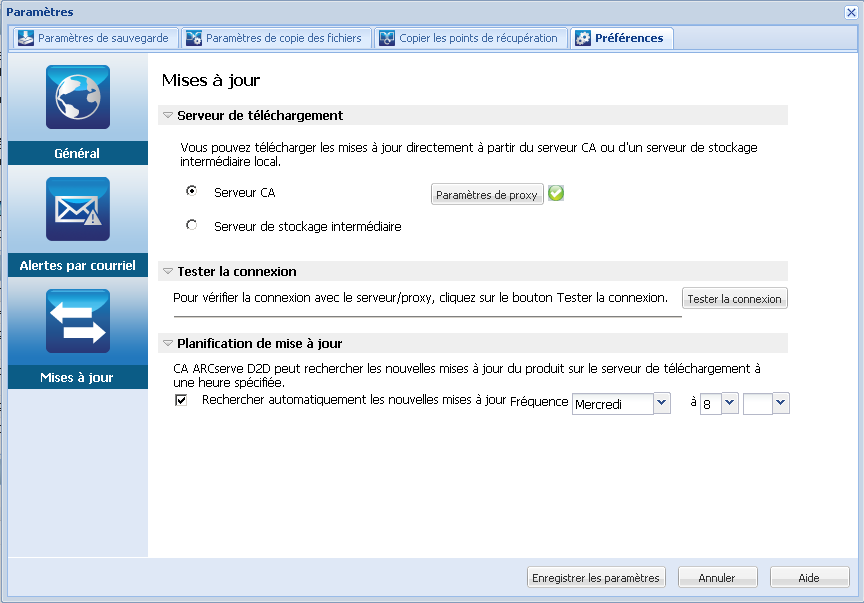Toggle automatic update search checkbox
Image resolution: width=864 pixels, height=603 pixels.
pyautogui.click(x=181, y=400)
